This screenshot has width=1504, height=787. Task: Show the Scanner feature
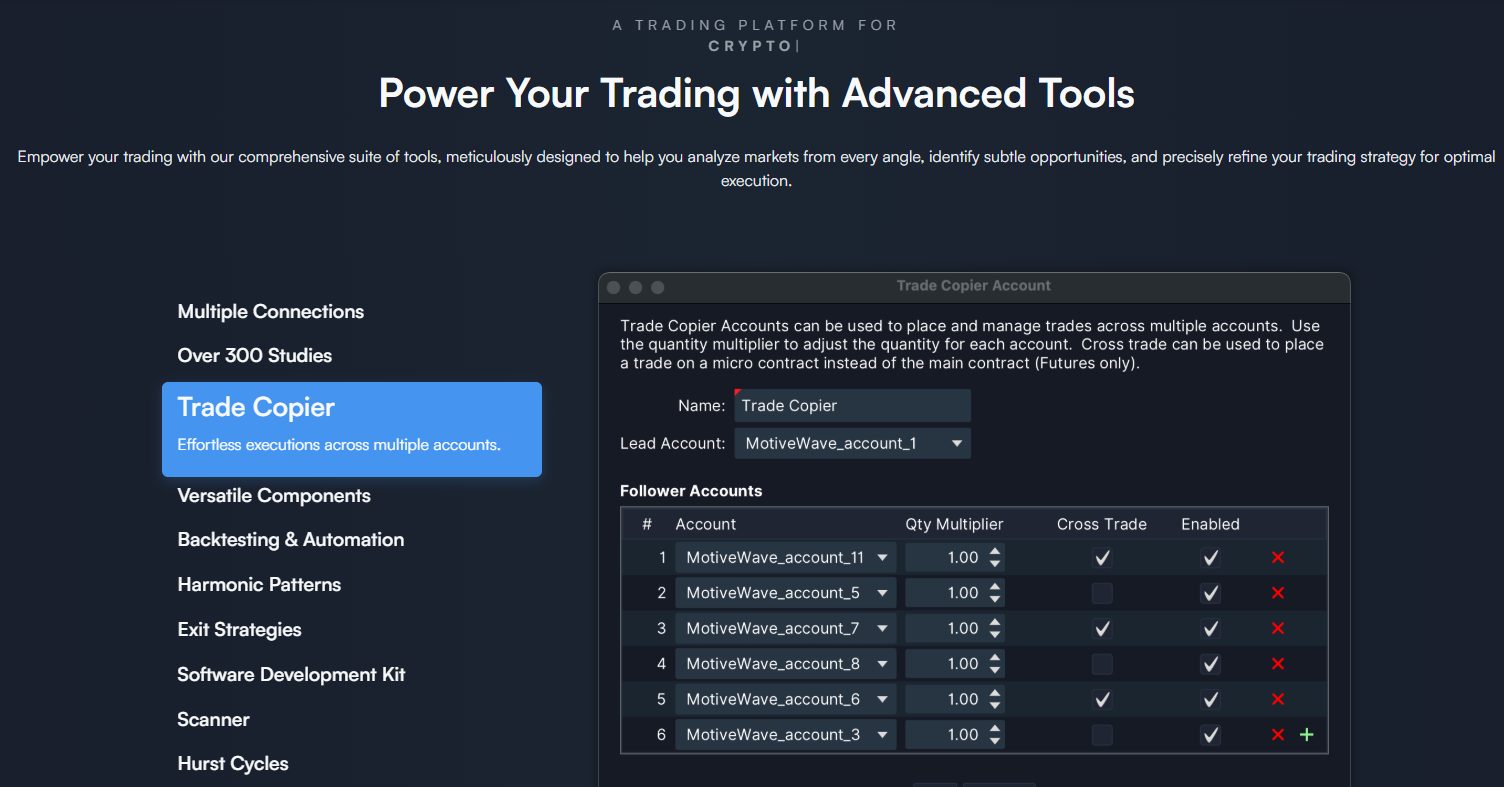213,720
